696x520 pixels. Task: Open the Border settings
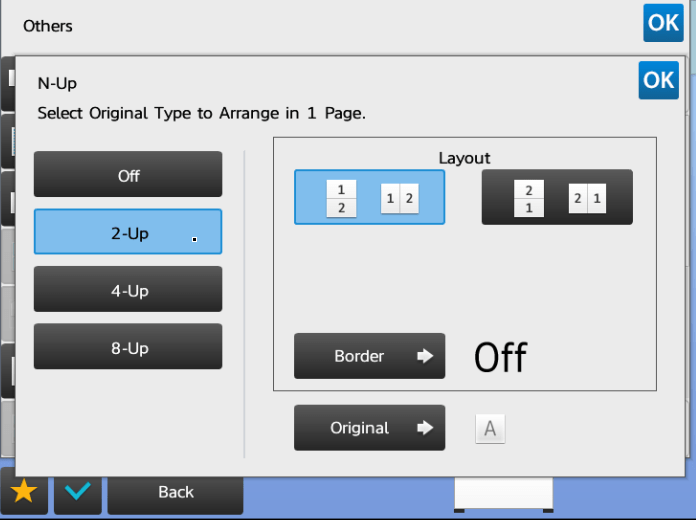click(x=369, y=356)
